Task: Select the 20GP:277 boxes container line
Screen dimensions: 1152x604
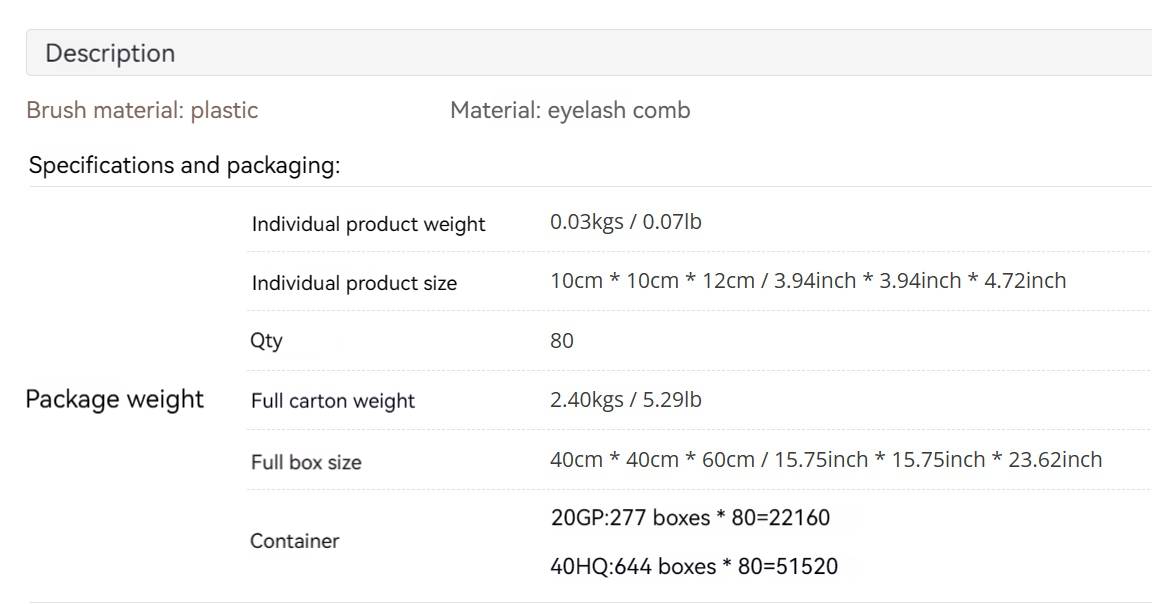Action: tap(691, 518)
